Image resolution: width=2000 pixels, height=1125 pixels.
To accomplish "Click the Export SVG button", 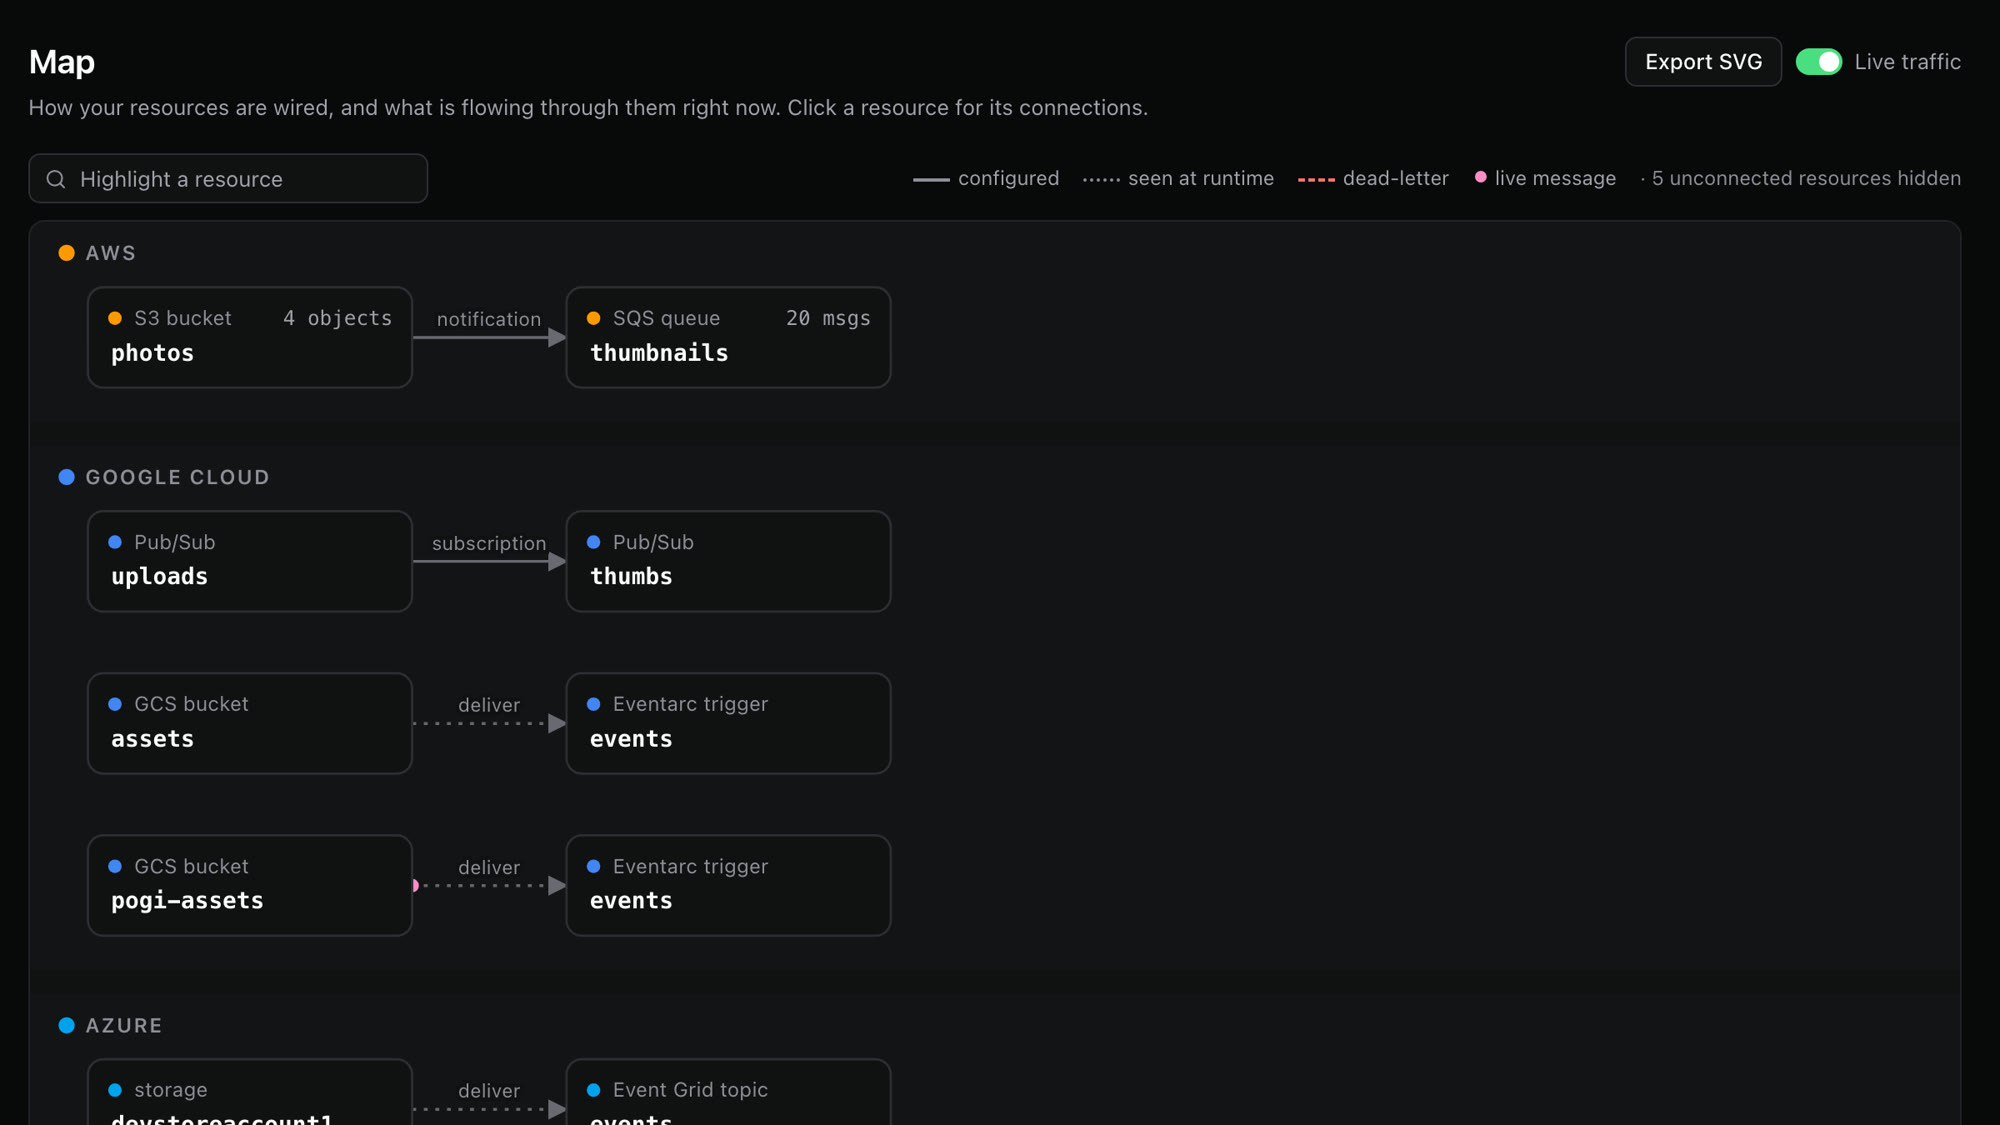I will [x=1703, y=62].
